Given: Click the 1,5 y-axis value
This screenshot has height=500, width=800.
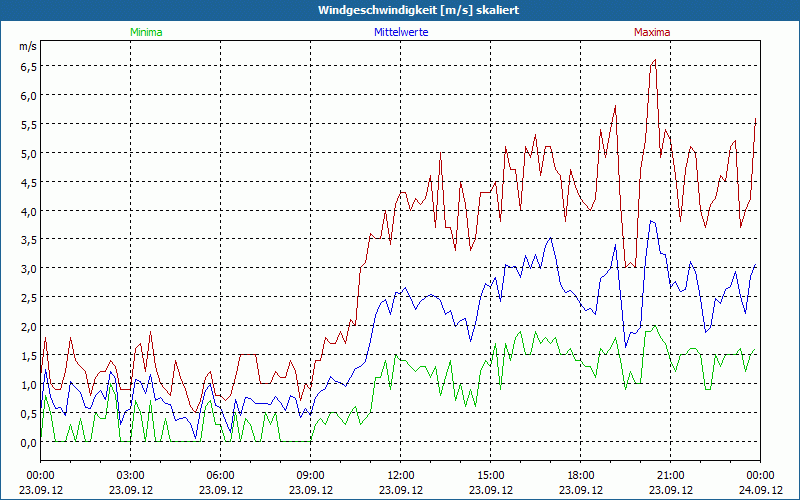Looking at the screenshot, I should tap(29, 356).
